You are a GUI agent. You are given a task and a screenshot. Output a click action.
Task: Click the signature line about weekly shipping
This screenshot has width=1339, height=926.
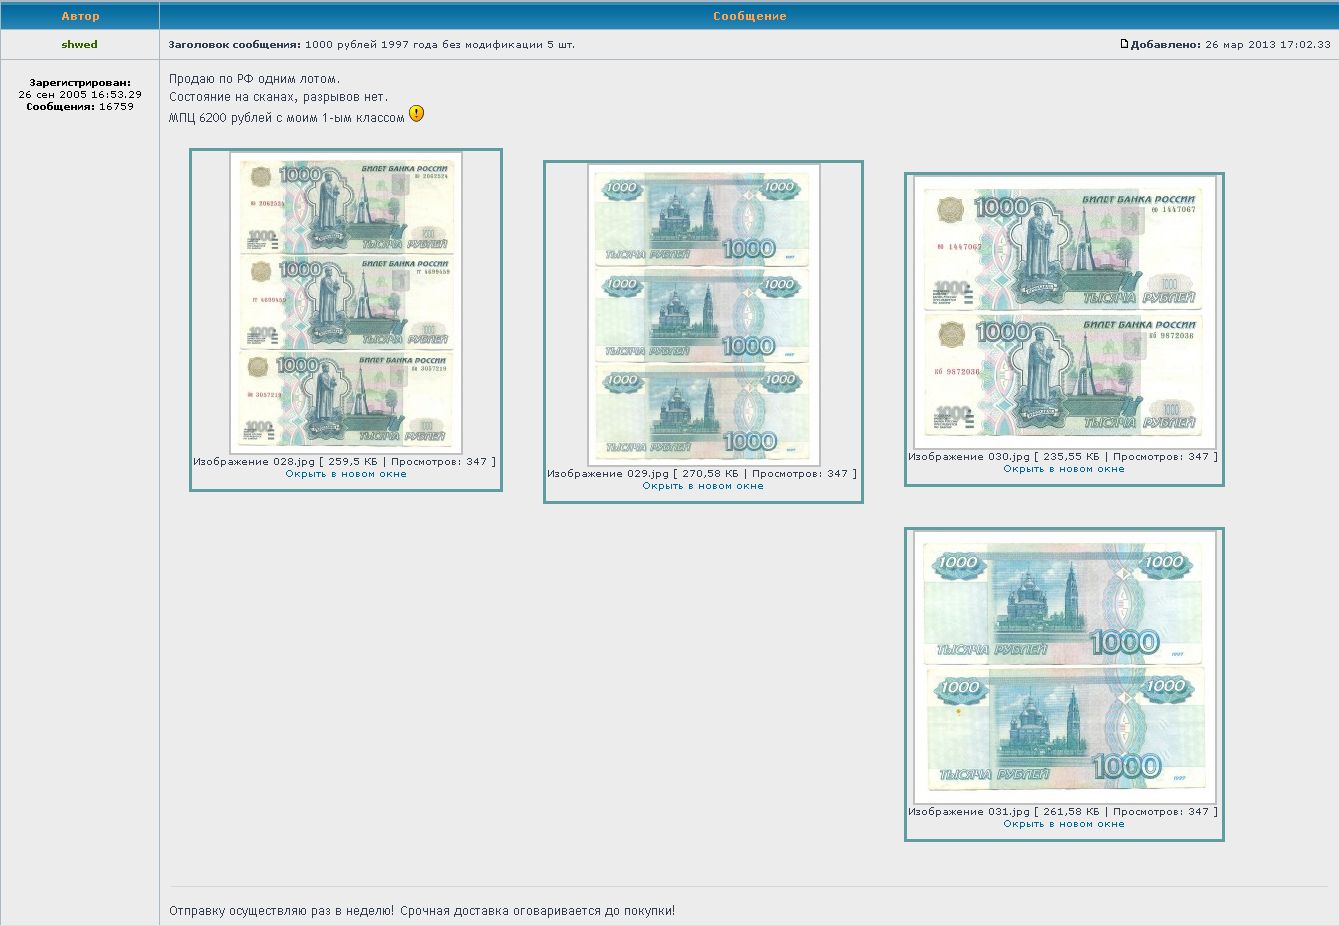point(421,911)
